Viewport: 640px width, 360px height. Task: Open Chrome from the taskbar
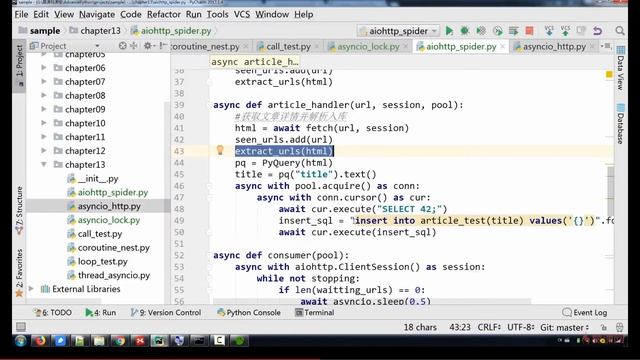tap(120, 340)
